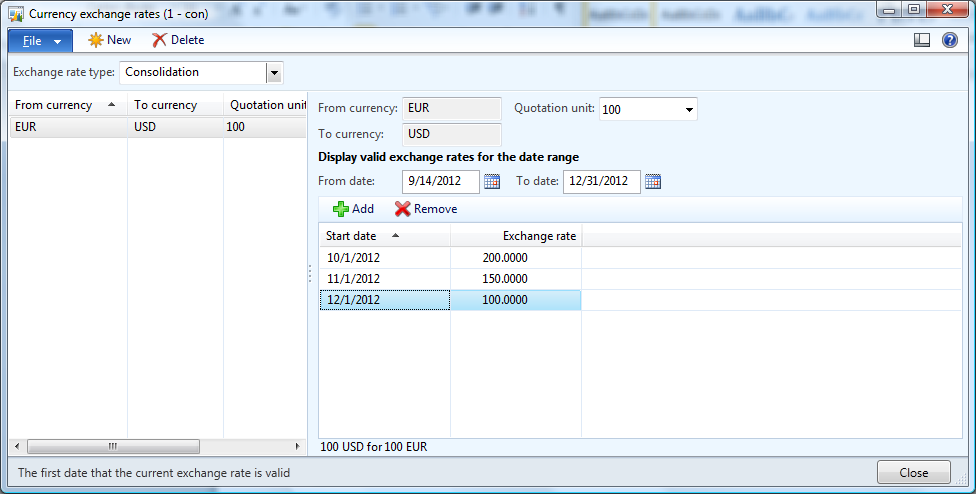Image resolution: width=976 pixels, height=494 pixels.
Task: Click the View layout icon beside Help
Action: [x=922, y=40]
